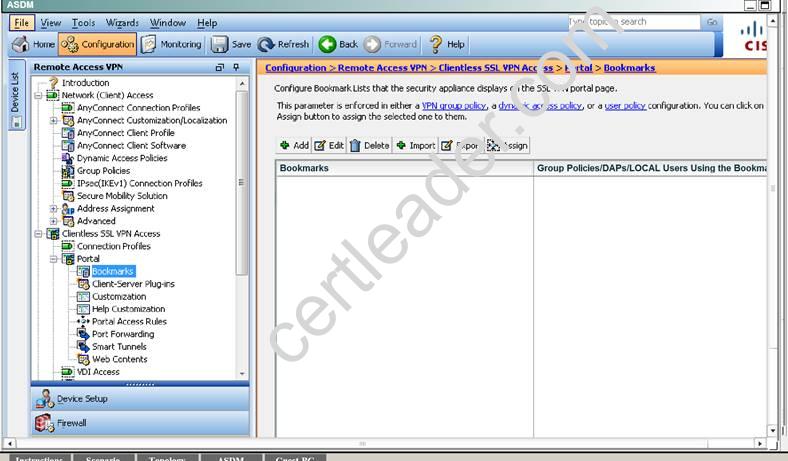Screen dimensions: 788x461
Task: Open the File menu
Action: tap(22, 23)
